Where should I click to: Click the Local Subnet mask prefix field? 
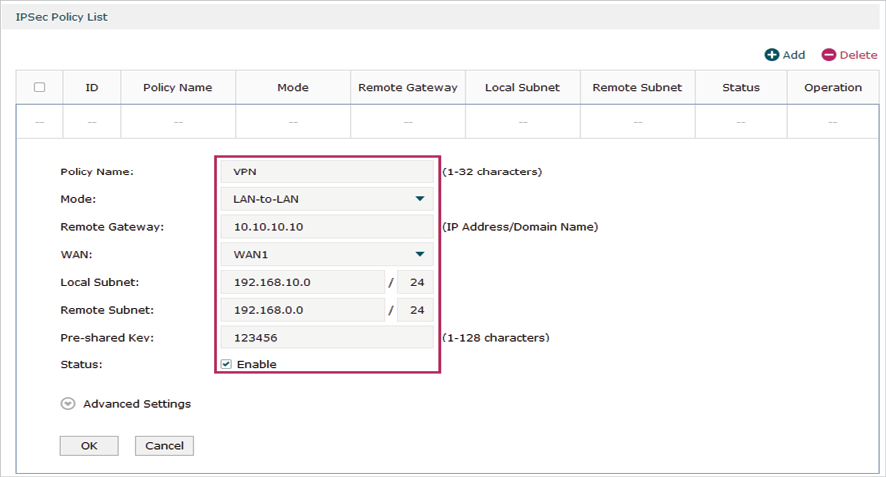coord(416,282)
